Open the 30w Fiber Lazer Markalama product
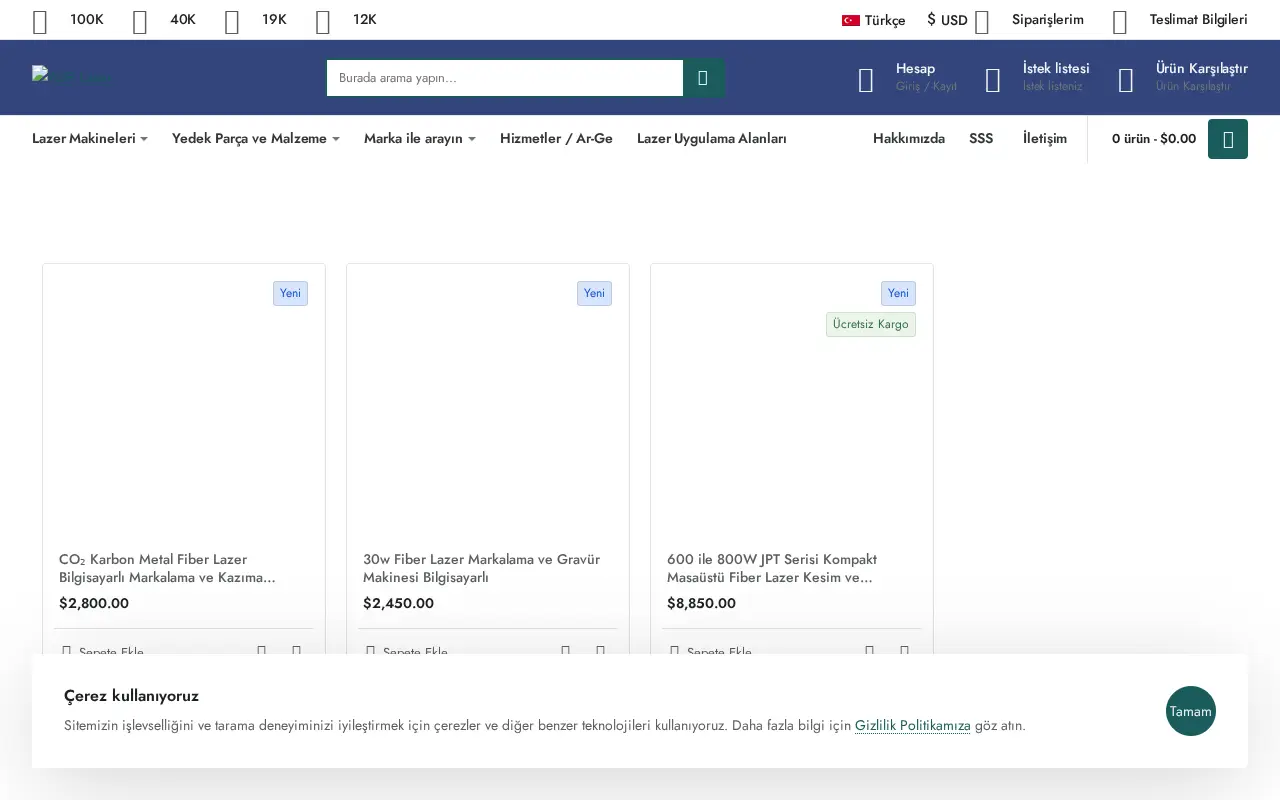 coord(481,568)
